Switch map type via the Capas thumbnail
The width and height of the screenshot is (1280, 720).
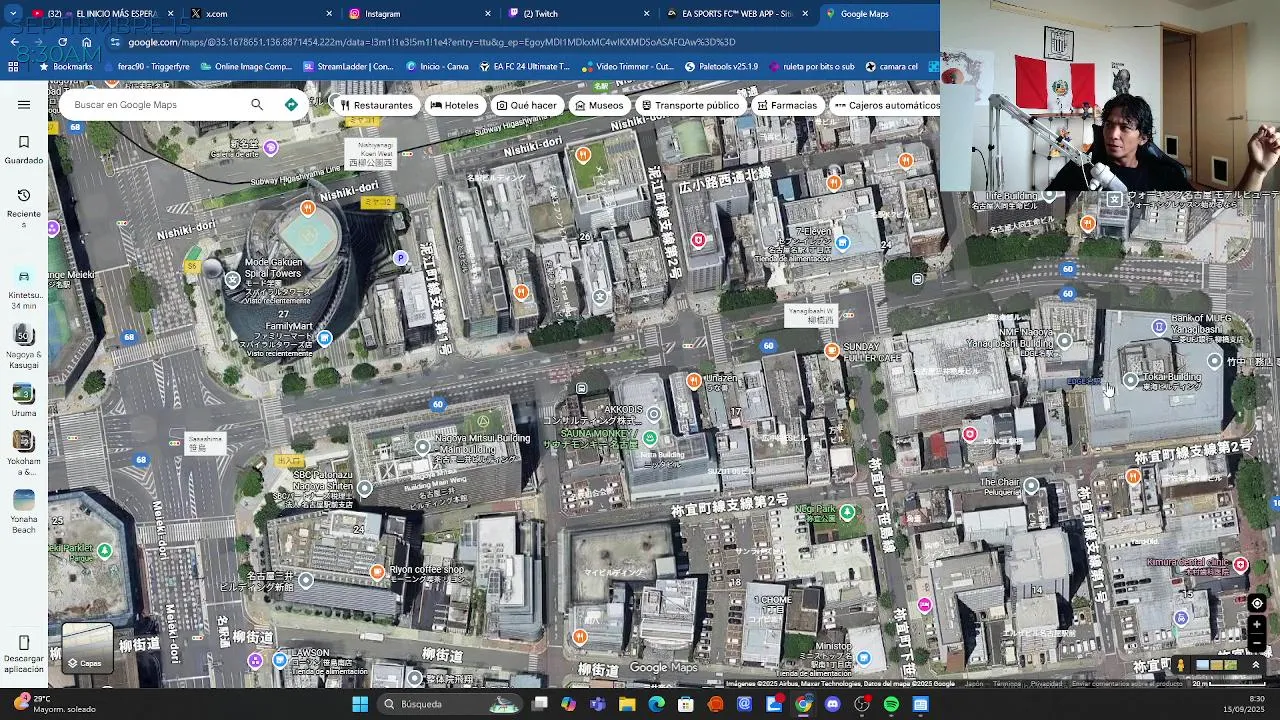click(x=87, y=647)
